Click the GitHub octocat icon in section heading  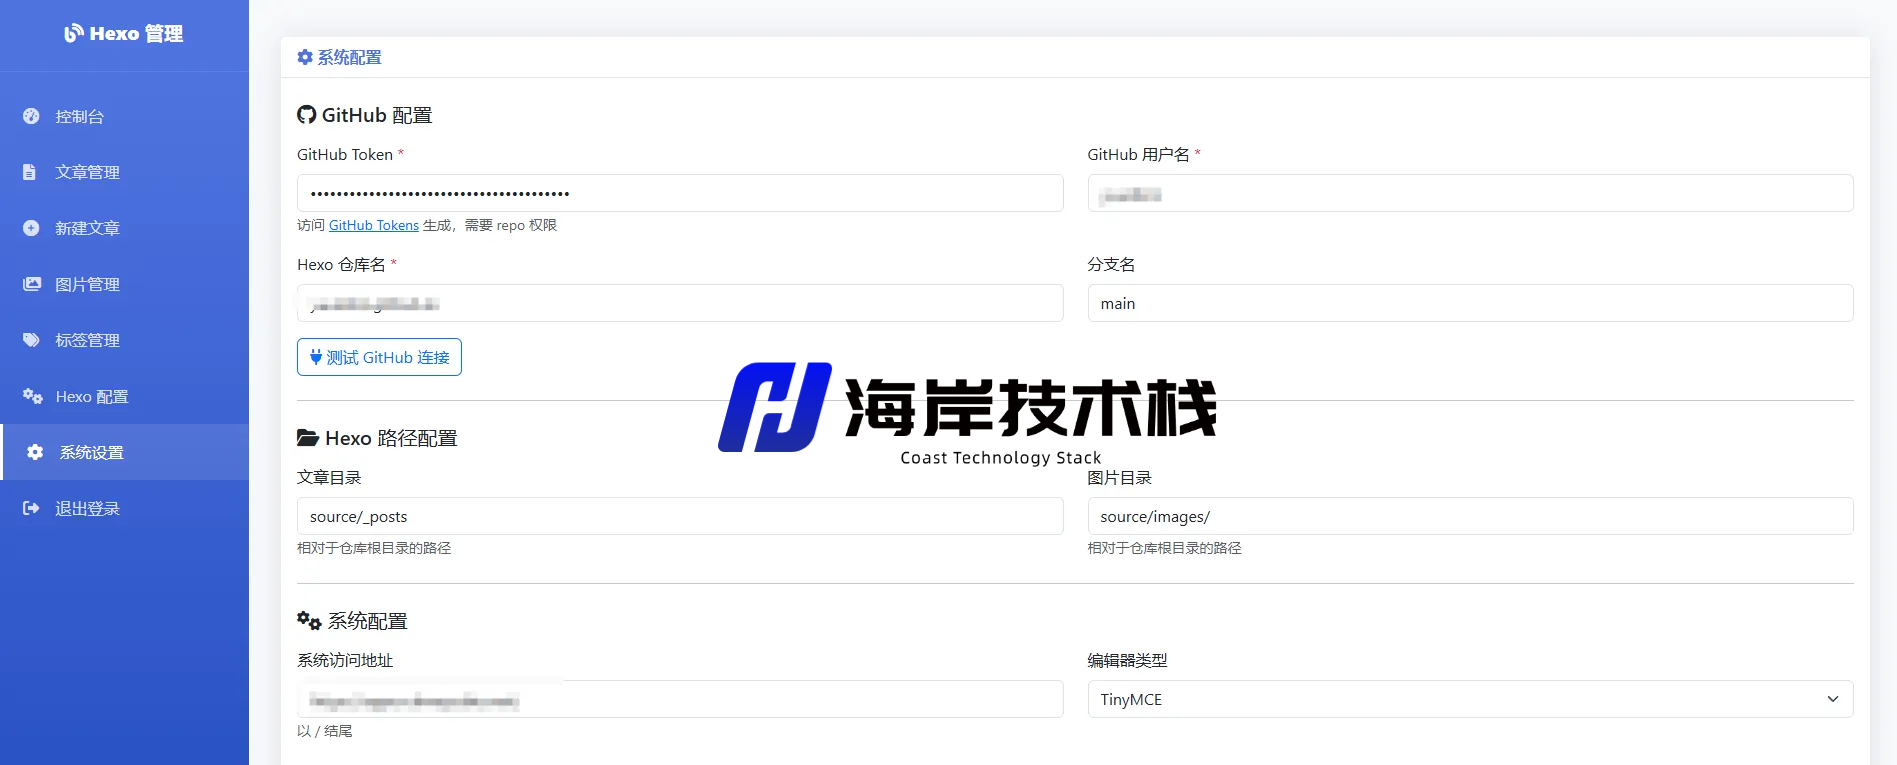pyautogui.click(x=307, y=115)
